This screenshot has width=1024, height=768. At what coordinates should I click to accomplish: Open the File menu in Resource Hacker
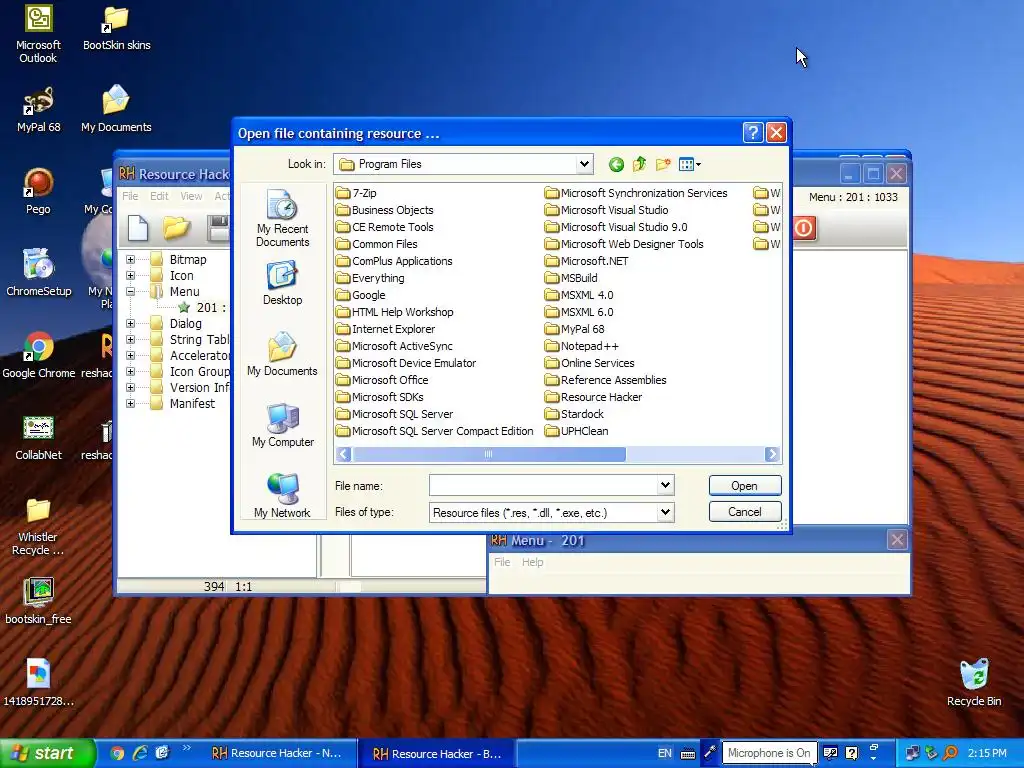coord(130,196)
